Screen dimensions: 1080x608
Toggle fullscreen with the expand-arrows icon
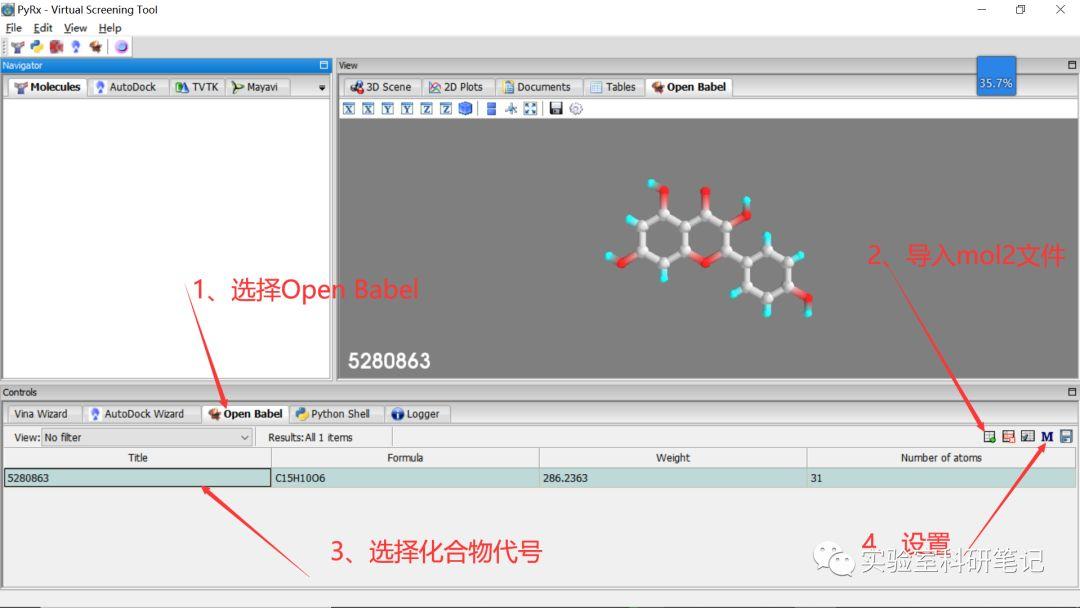coord(528,108)
